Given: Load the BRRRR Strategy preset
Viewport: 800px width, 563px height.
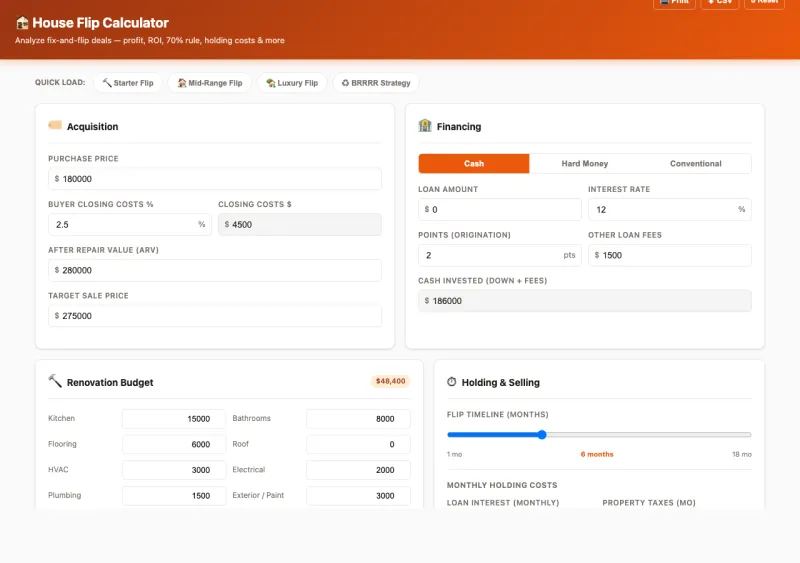Looking at the screenshot, I should pyautogui.click(x=376, y=83).
